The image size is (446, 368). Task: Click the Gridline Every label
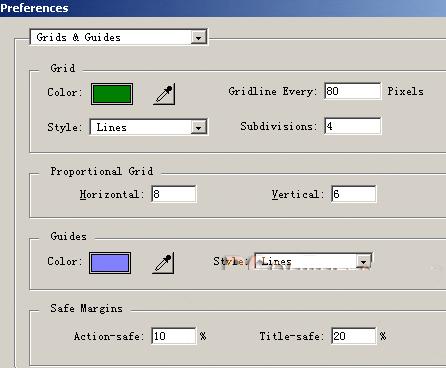click(273, 91)
